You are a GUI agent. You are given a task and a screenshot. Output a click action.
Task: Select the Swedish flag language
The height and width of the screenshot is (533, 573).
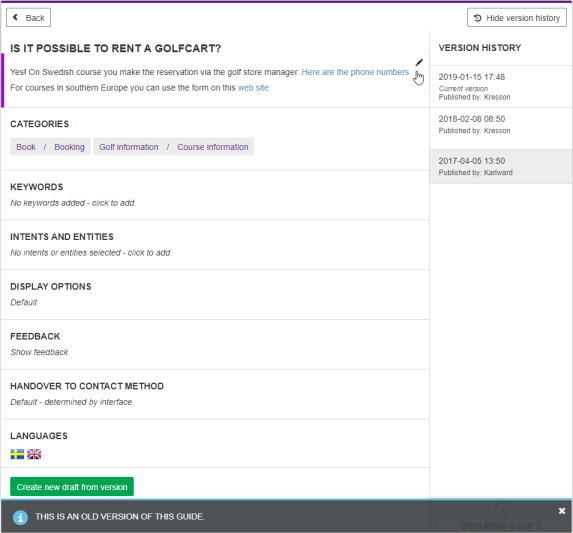click(x=17, y=454)
